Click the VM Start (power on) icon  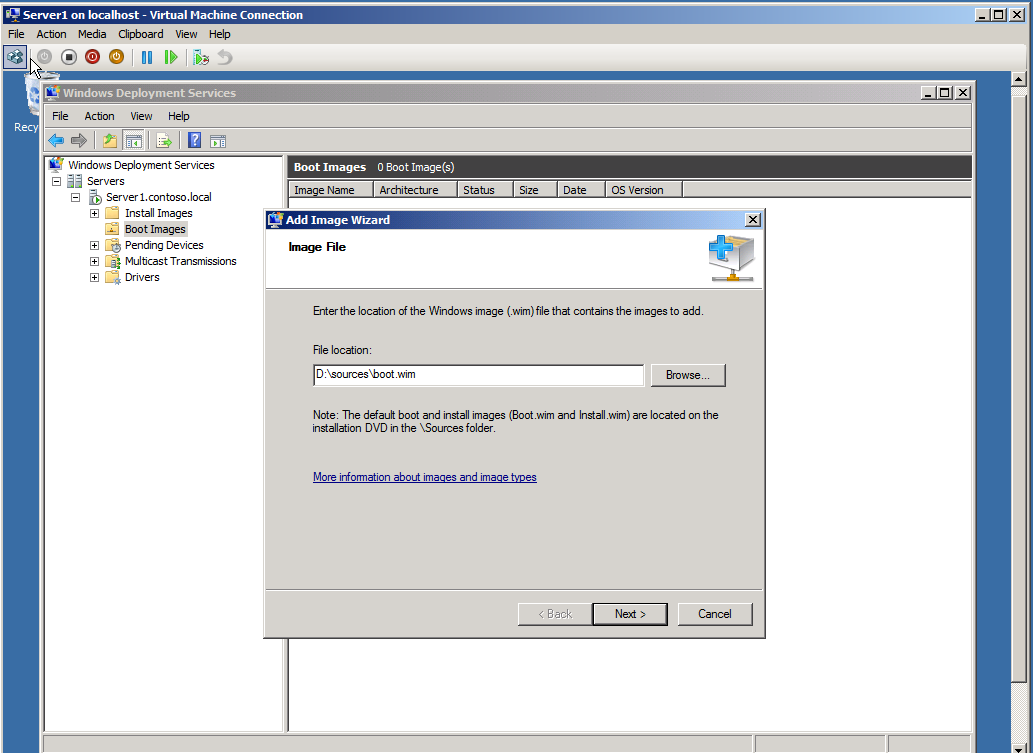pos(44,57)
